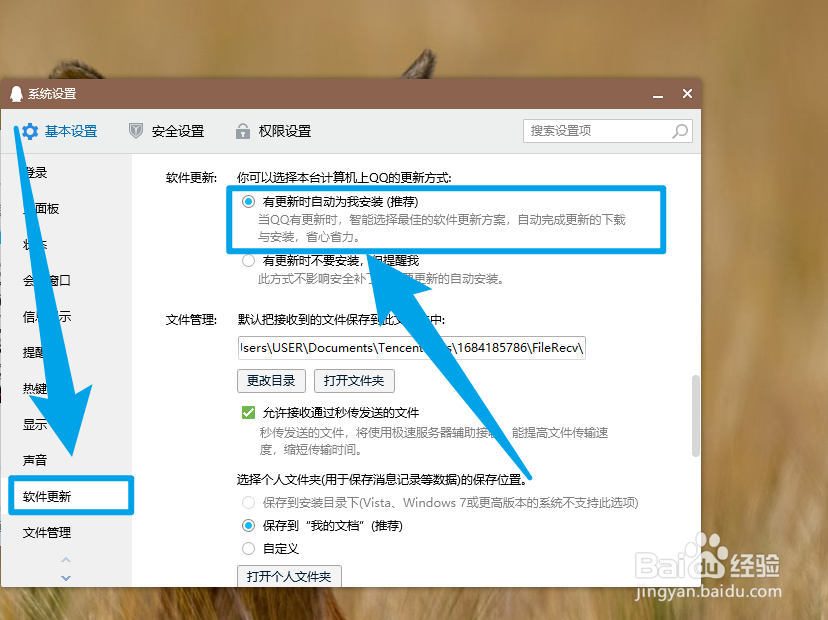The width and height of the screenshot is (828, 620).
Task: Choose the 自定义 save location option
Action: pos(247,547)
